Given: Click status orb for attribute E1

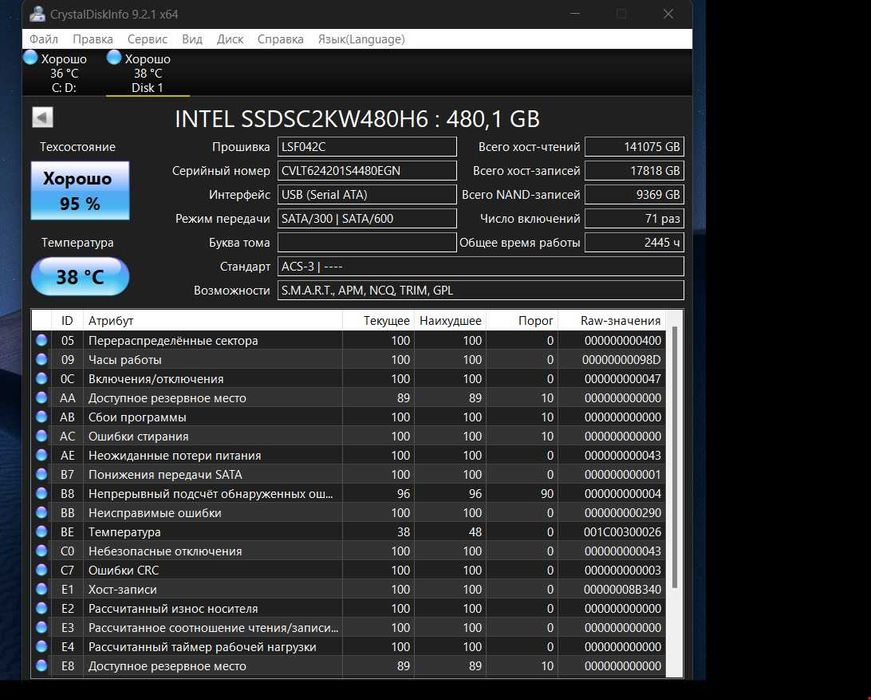Looking at the screenshot, I should point(42,589).
